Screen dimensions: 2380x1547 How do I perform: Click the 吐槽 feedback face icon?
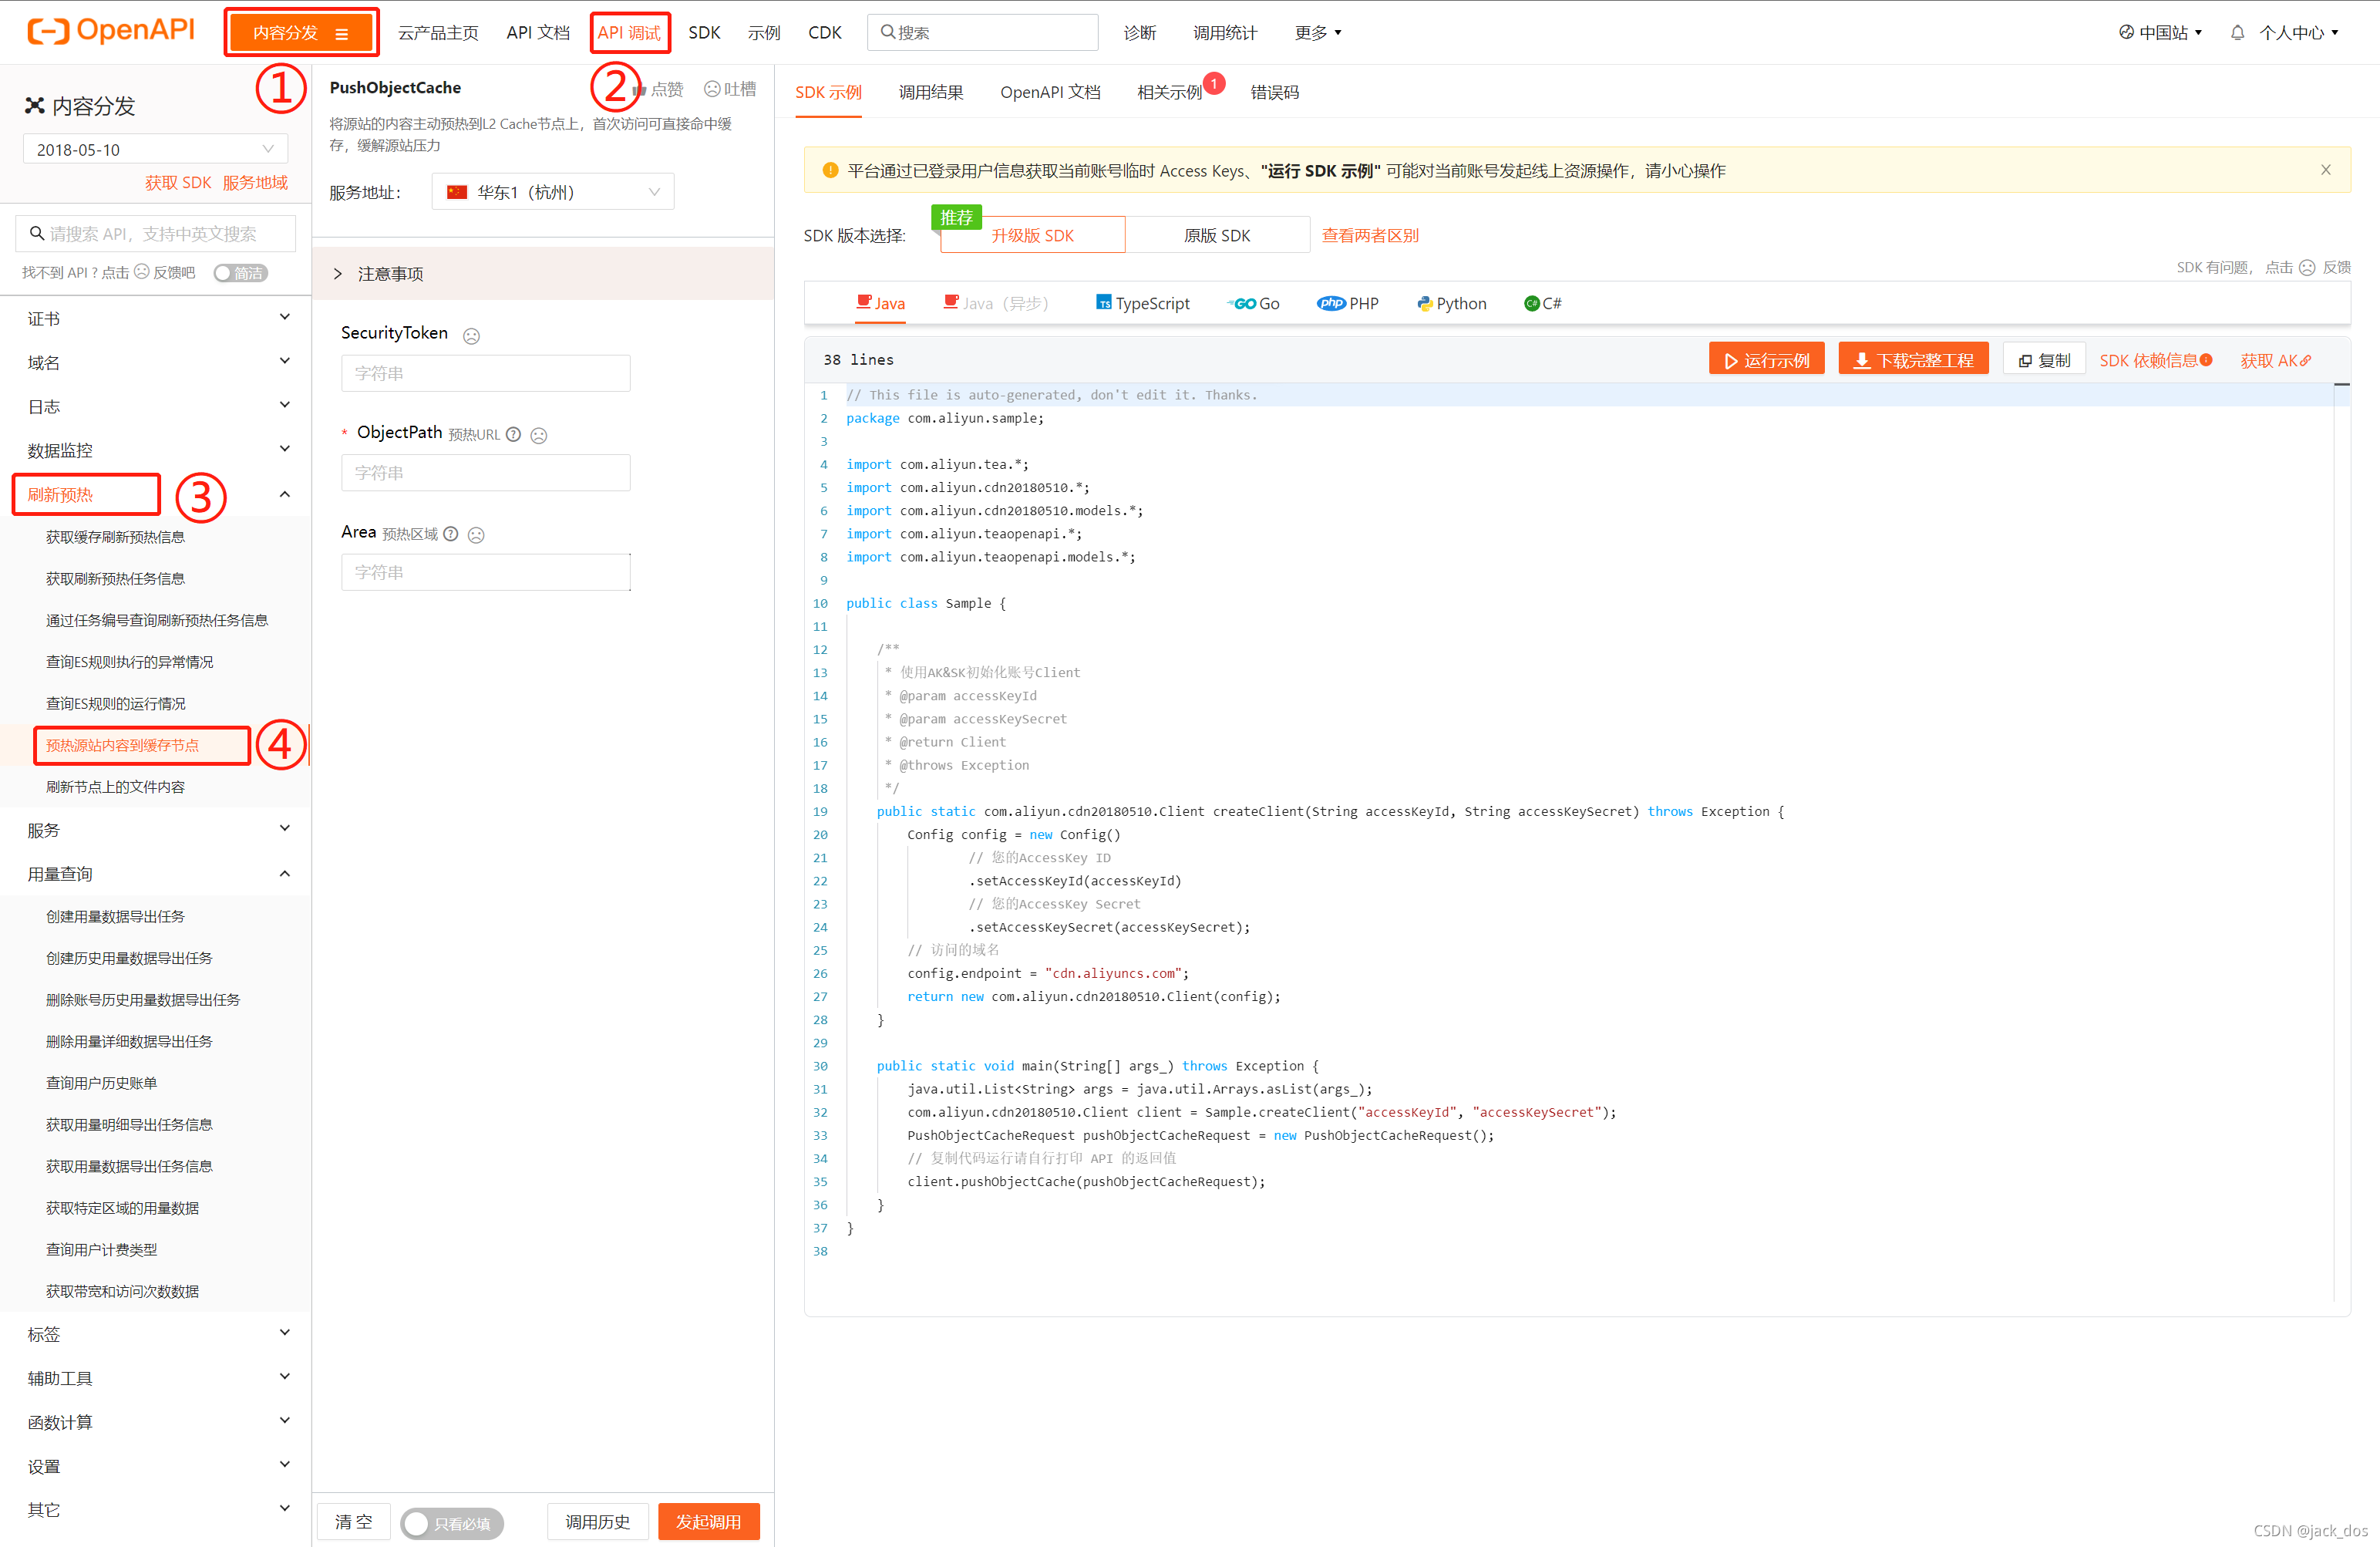tap(712, 89)
